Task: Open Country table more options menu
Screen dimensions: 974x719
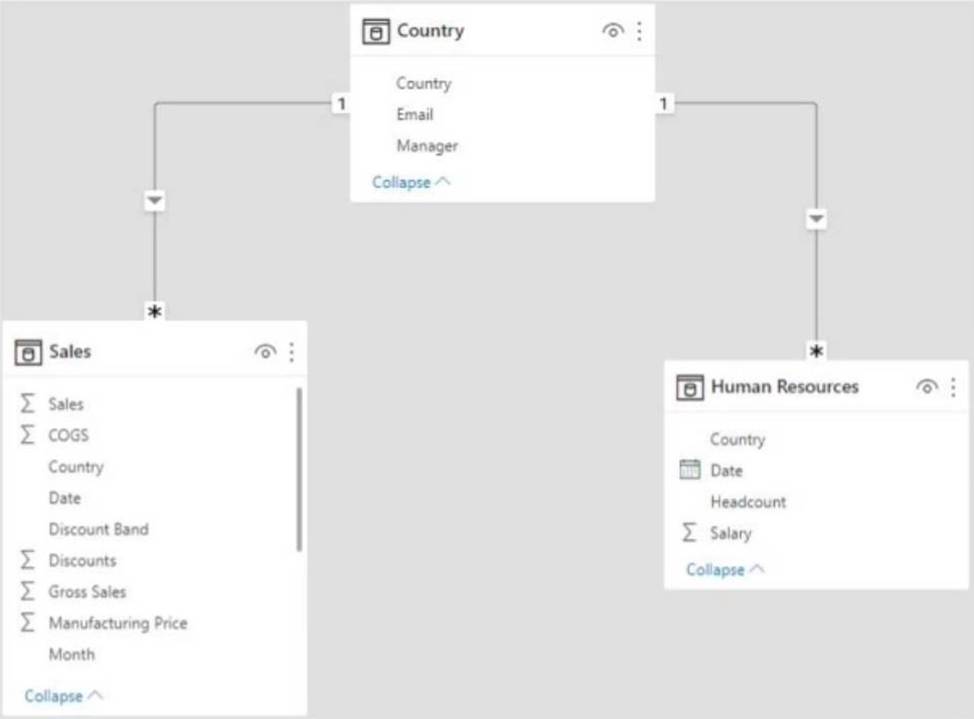Action: coord(639,31)
